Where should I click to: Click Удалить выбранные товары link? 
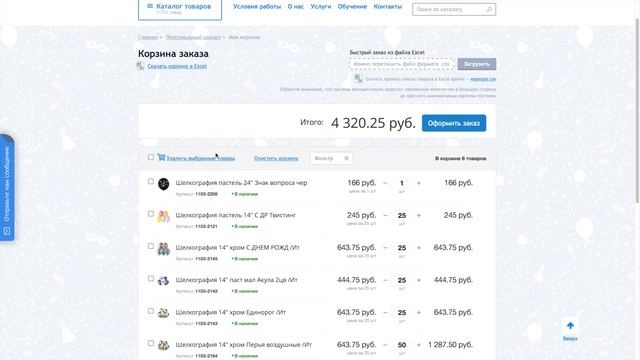pyautogui.click(x=200, y=158)
